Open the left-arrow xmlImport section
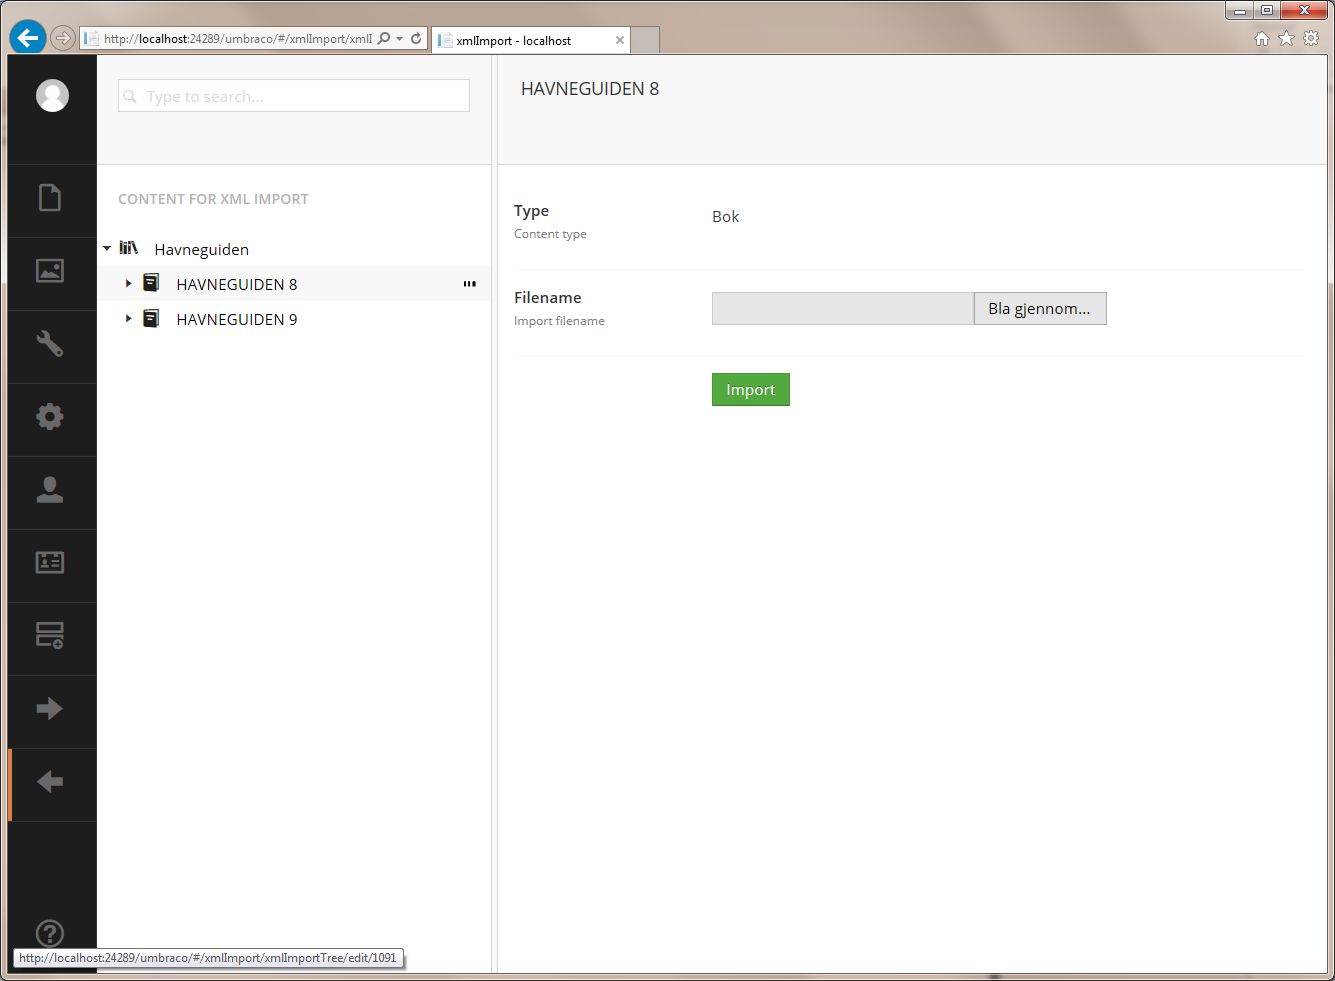 [x=50, y=782]
